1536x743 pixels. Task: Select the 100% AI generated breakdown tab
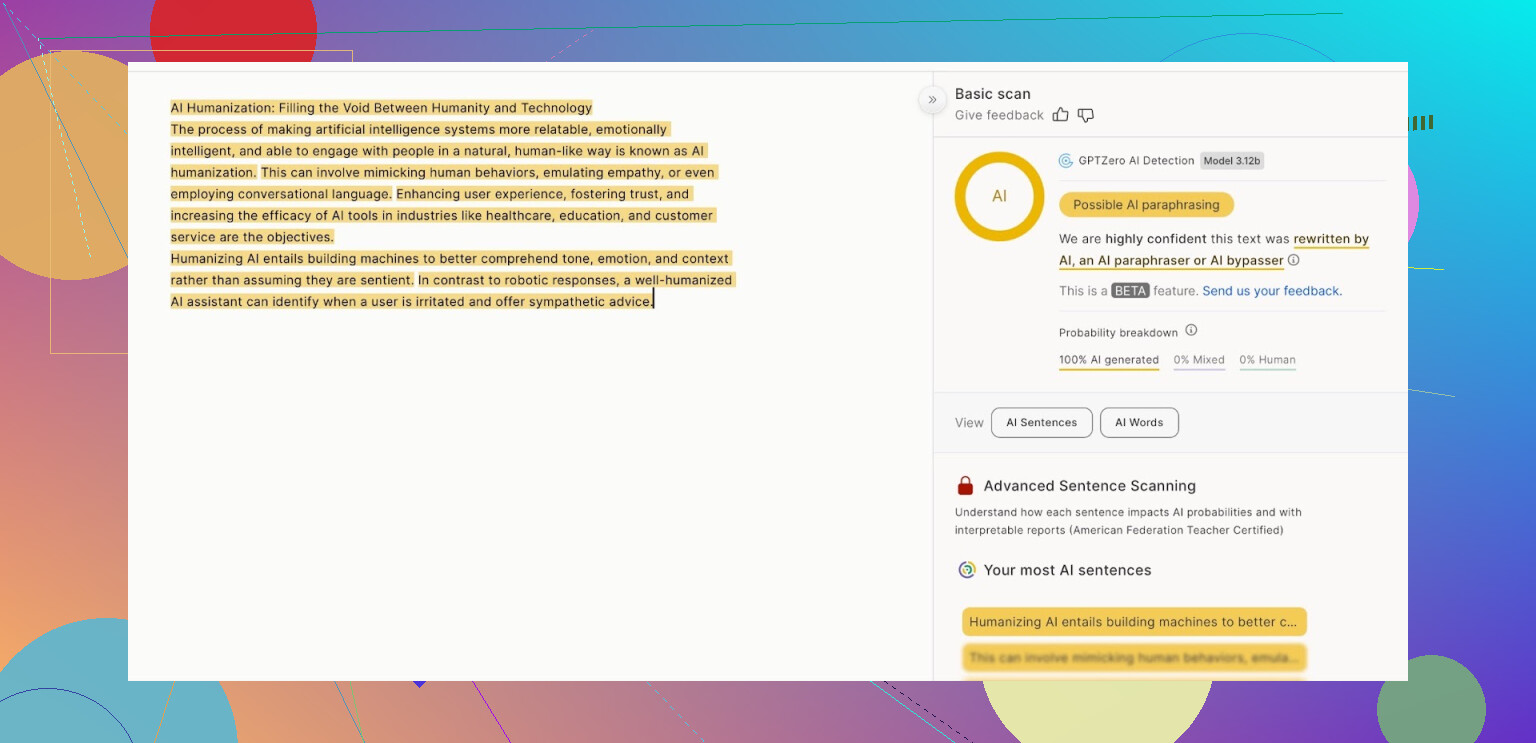coord(1108,360)
